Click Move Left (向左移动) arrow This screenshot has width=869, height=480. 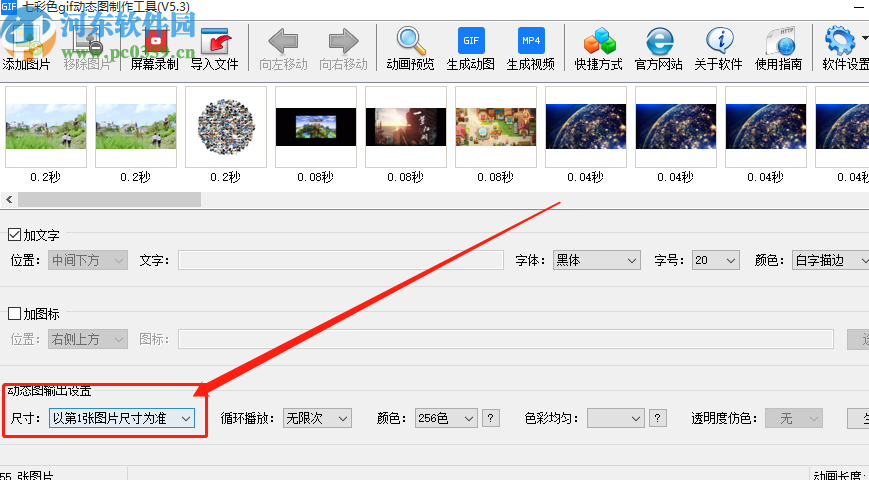point(283,48)
